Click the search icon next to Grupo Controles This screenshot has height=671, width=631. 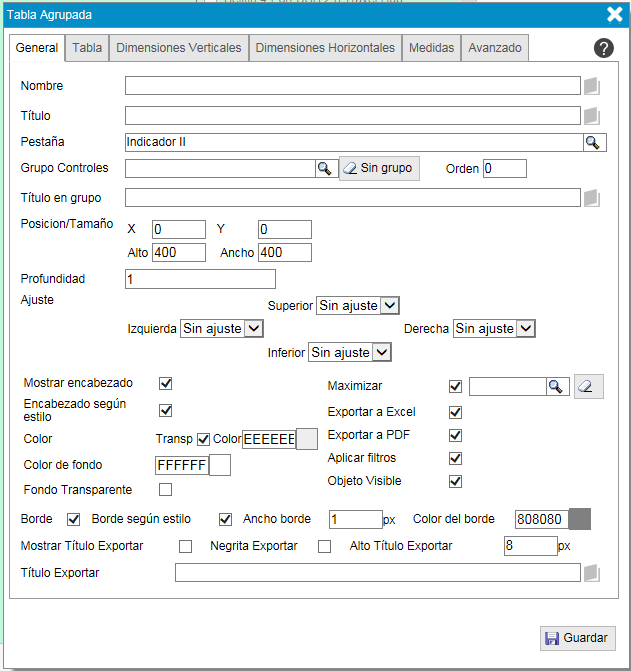click(x=324, y=169)
